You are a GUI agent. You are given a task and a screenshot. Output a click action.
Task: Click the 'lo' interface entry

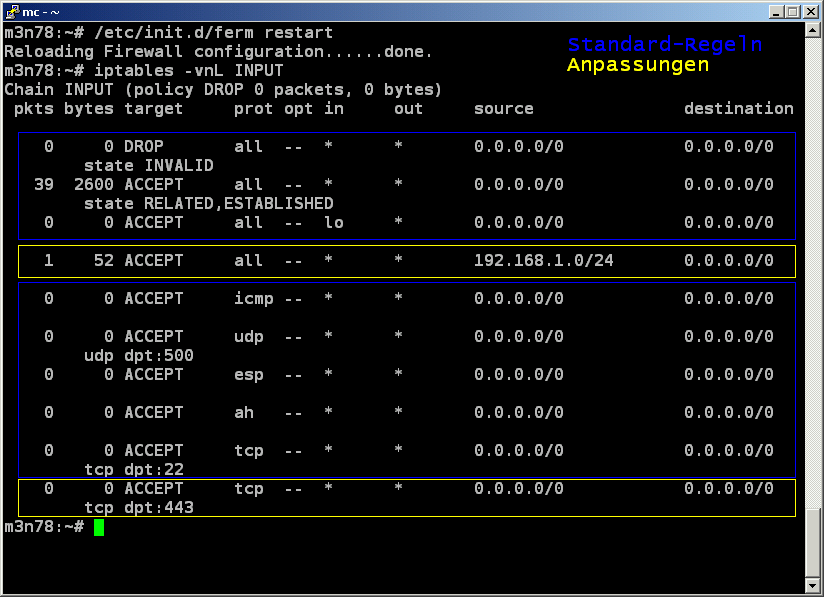point(334,223)
